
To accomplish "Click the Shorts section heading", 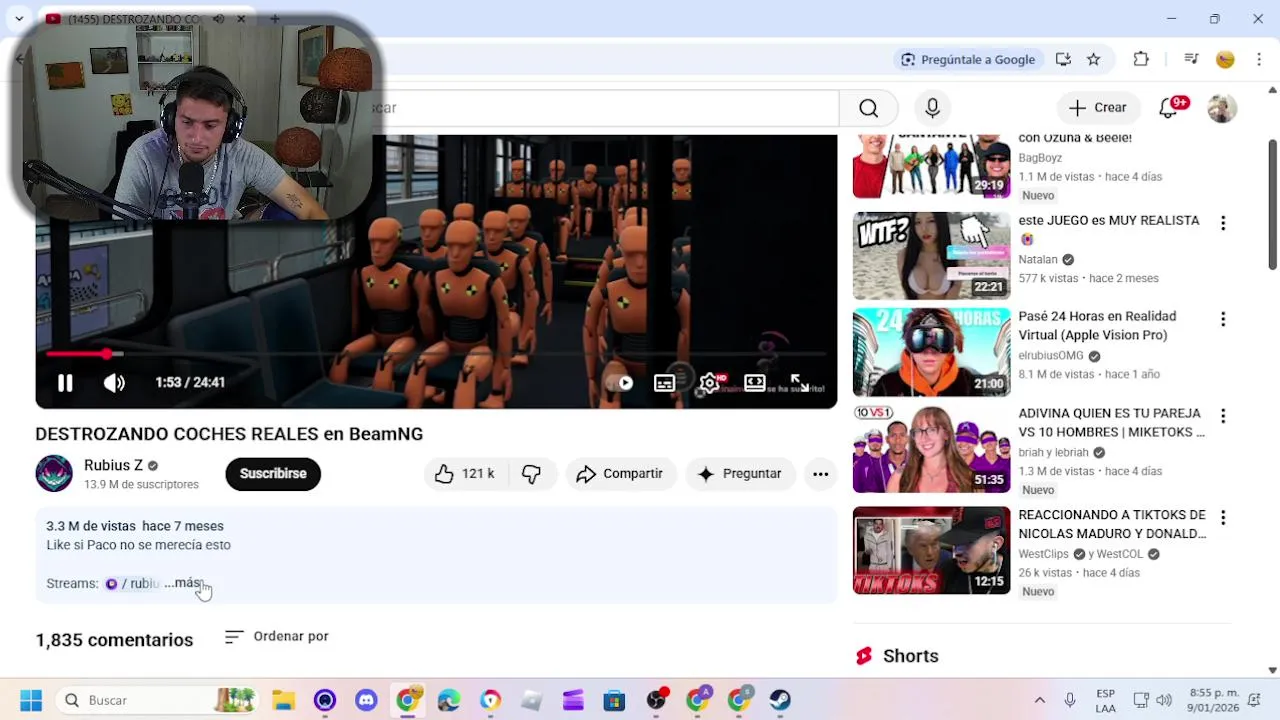I will [910, 656].
